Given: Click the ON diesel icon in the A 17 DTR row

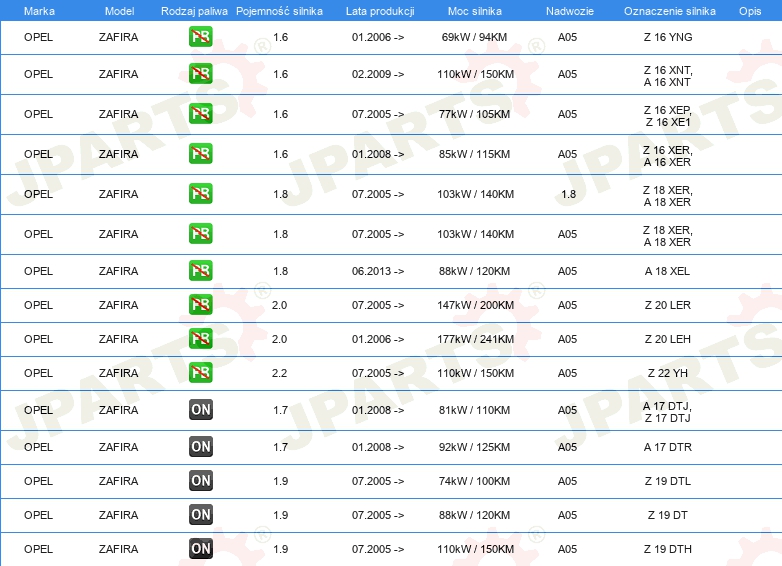Looking at the screenshot, I should point(201,447).
